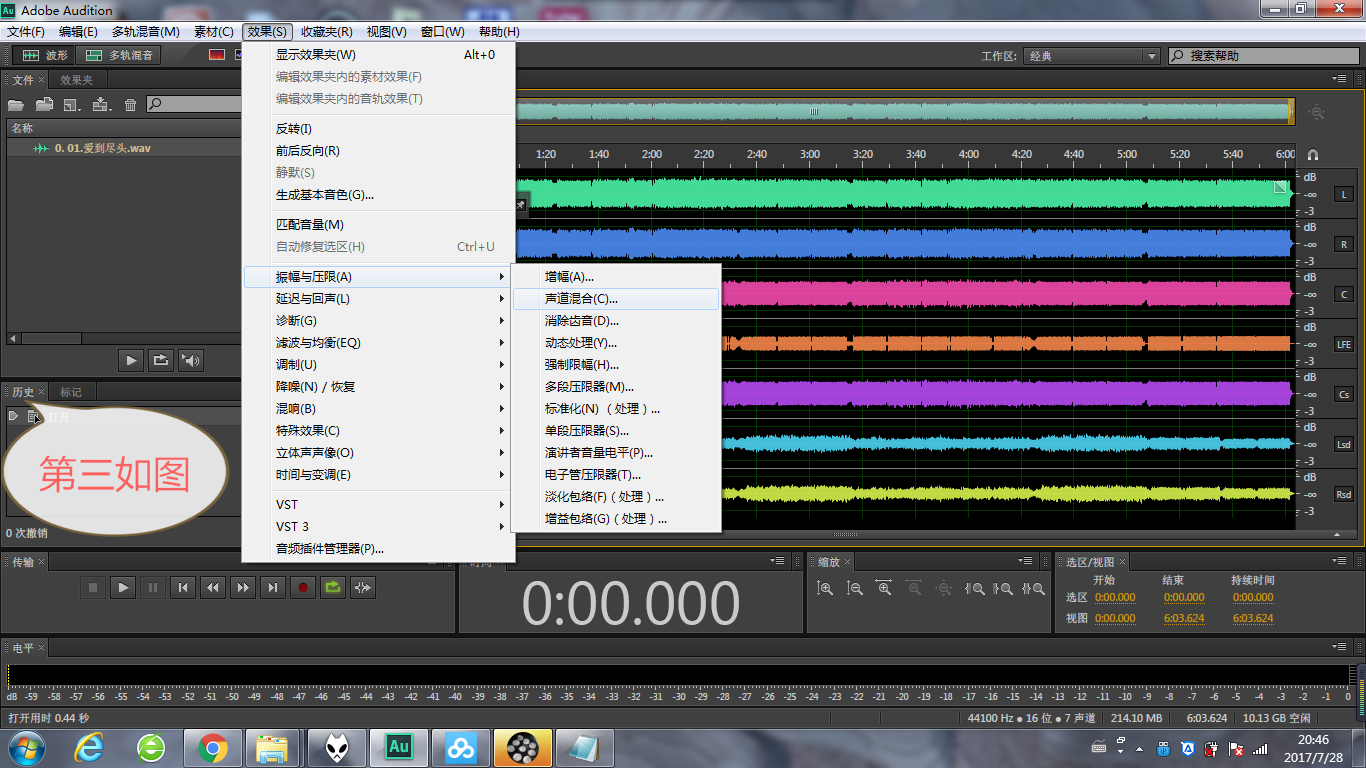Move playhead to previous marker in transport
1366x768 pixels.
pyautogui.click(x=183, y=588)
